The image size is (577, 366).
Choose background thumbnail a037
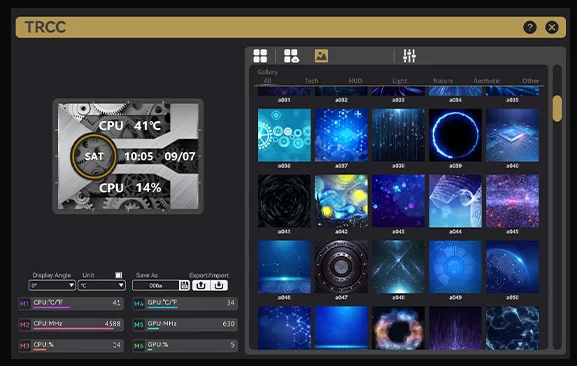341,135
